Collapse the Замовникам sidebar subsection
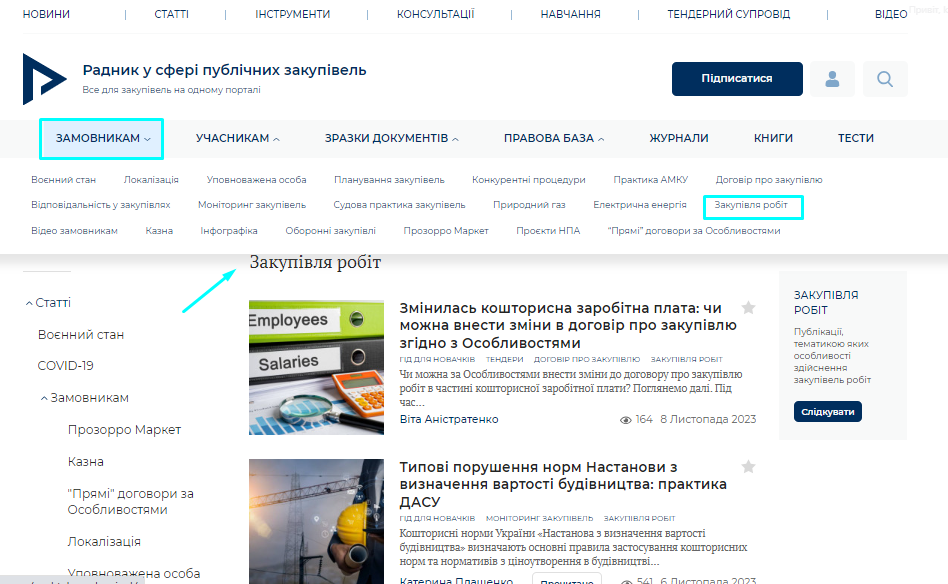This screenshot has height=584, width=948. (x=44, y=398)
